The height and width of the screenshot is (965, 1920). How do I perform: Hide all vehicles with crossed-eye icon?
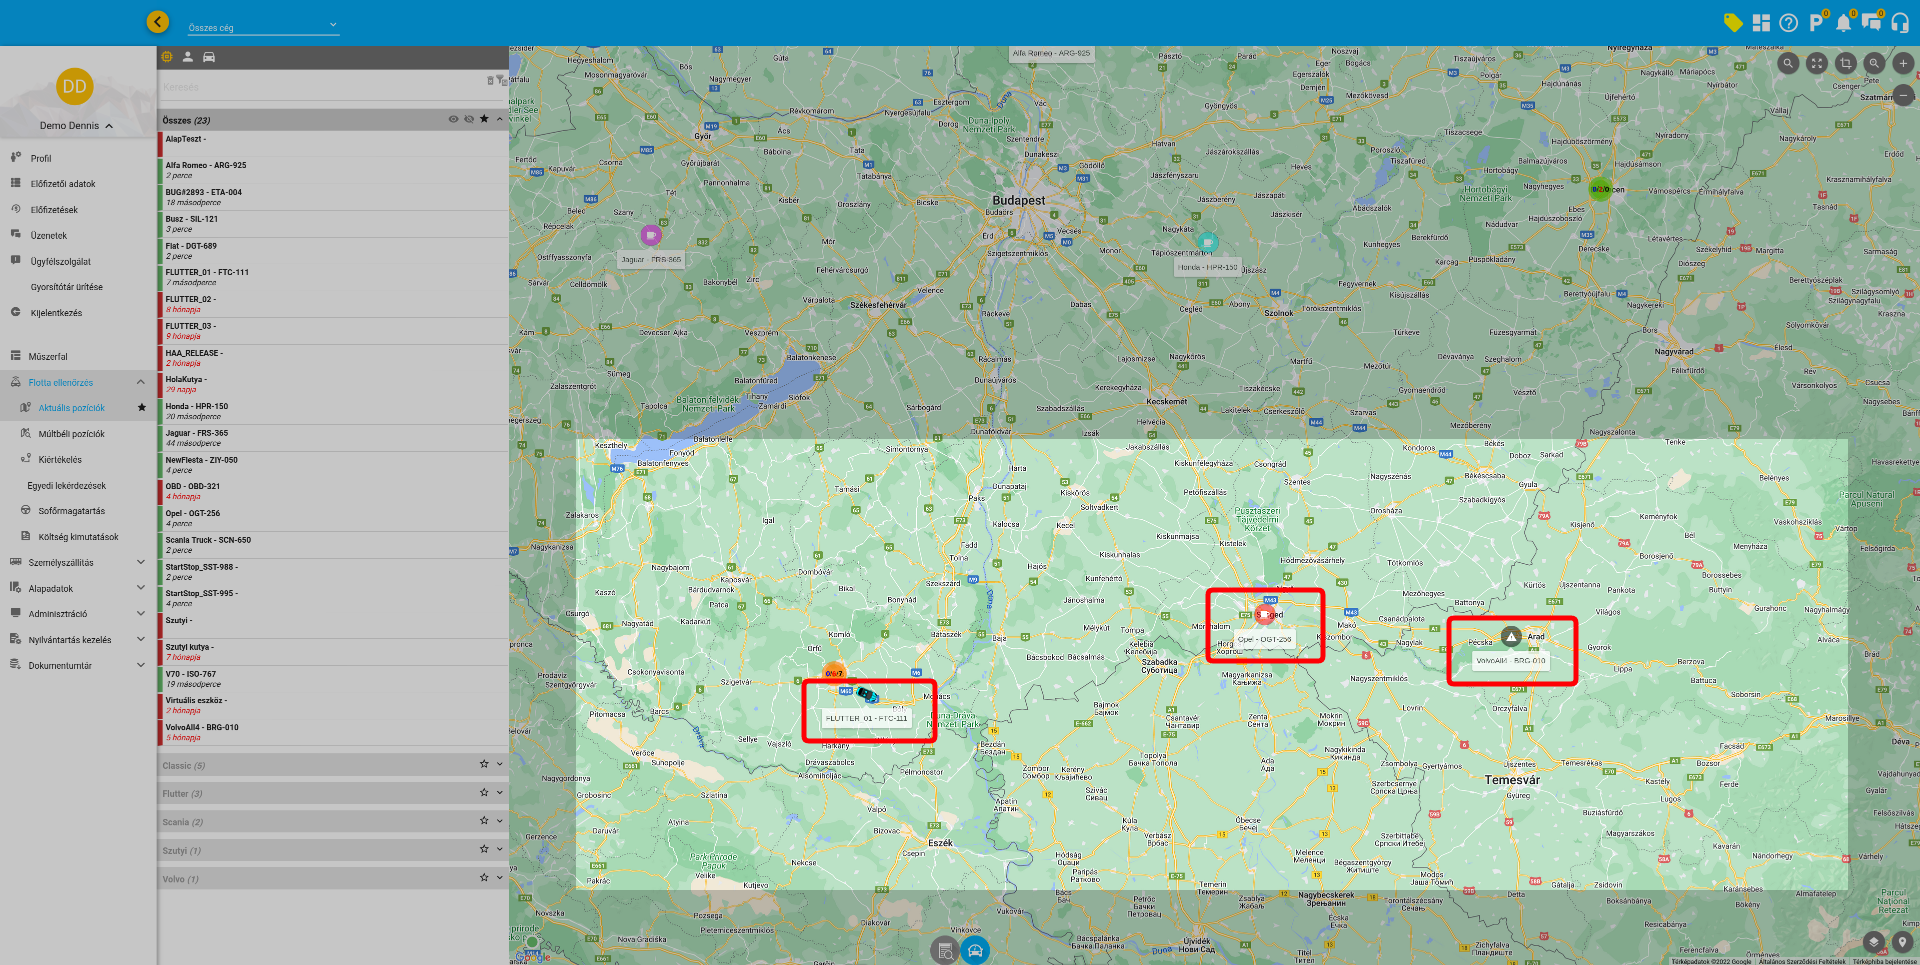pos(469,119)
